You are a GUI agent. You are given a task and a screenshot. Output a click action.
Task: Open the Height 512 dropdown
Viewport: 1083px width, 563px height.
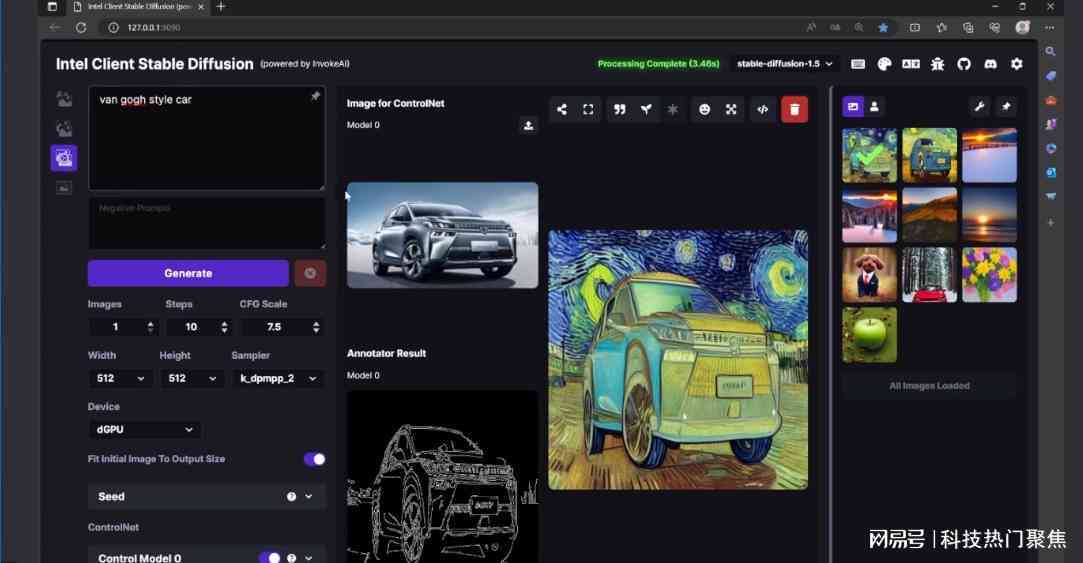193,378
